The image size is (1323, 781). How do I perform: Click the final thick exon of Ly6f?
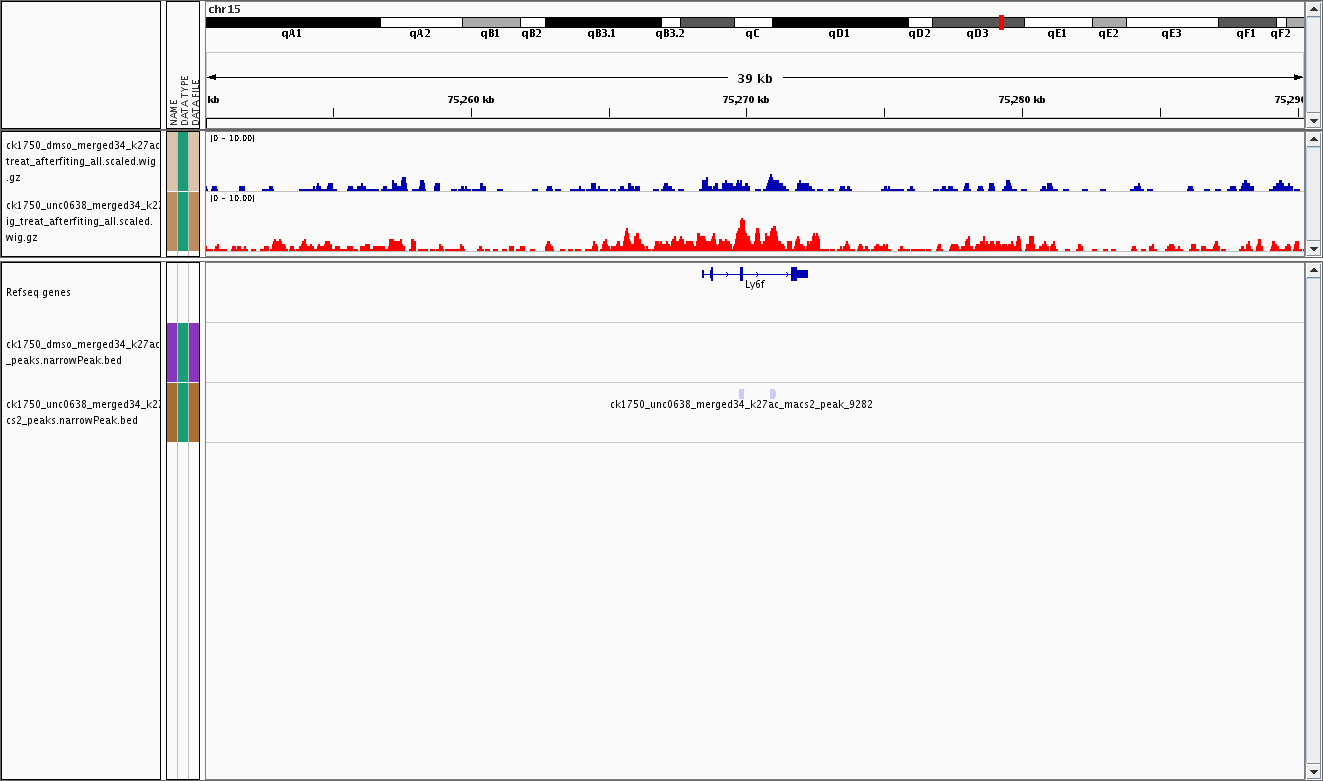tap(799, 273)
